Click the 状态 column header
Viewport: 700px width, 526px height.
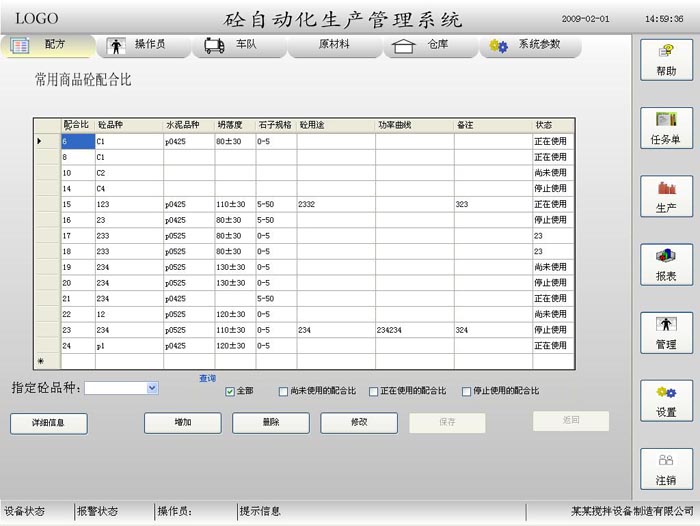click(554, 125)
